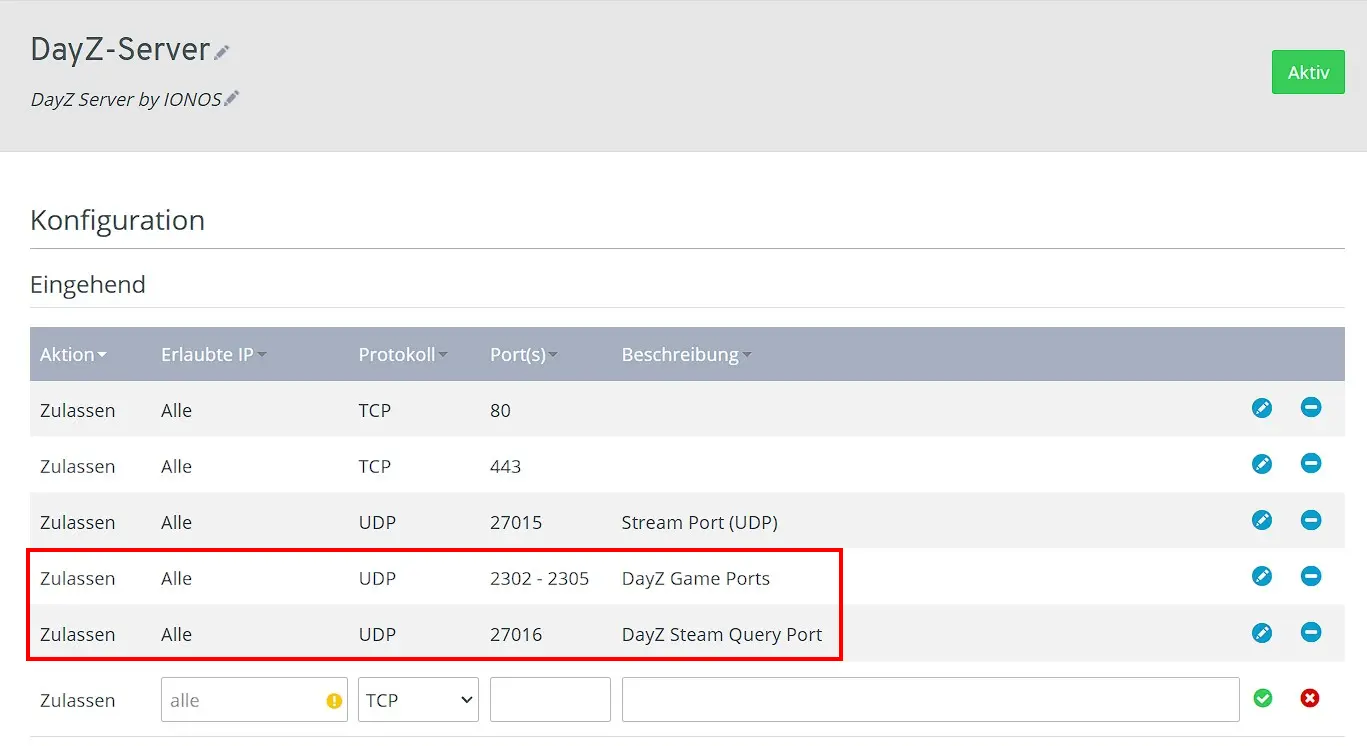Edit the Stream Port (UDP) 27015 rule
This screenshot has width=1367, height=746.
pyautogui.click(x=1262, y=520)
